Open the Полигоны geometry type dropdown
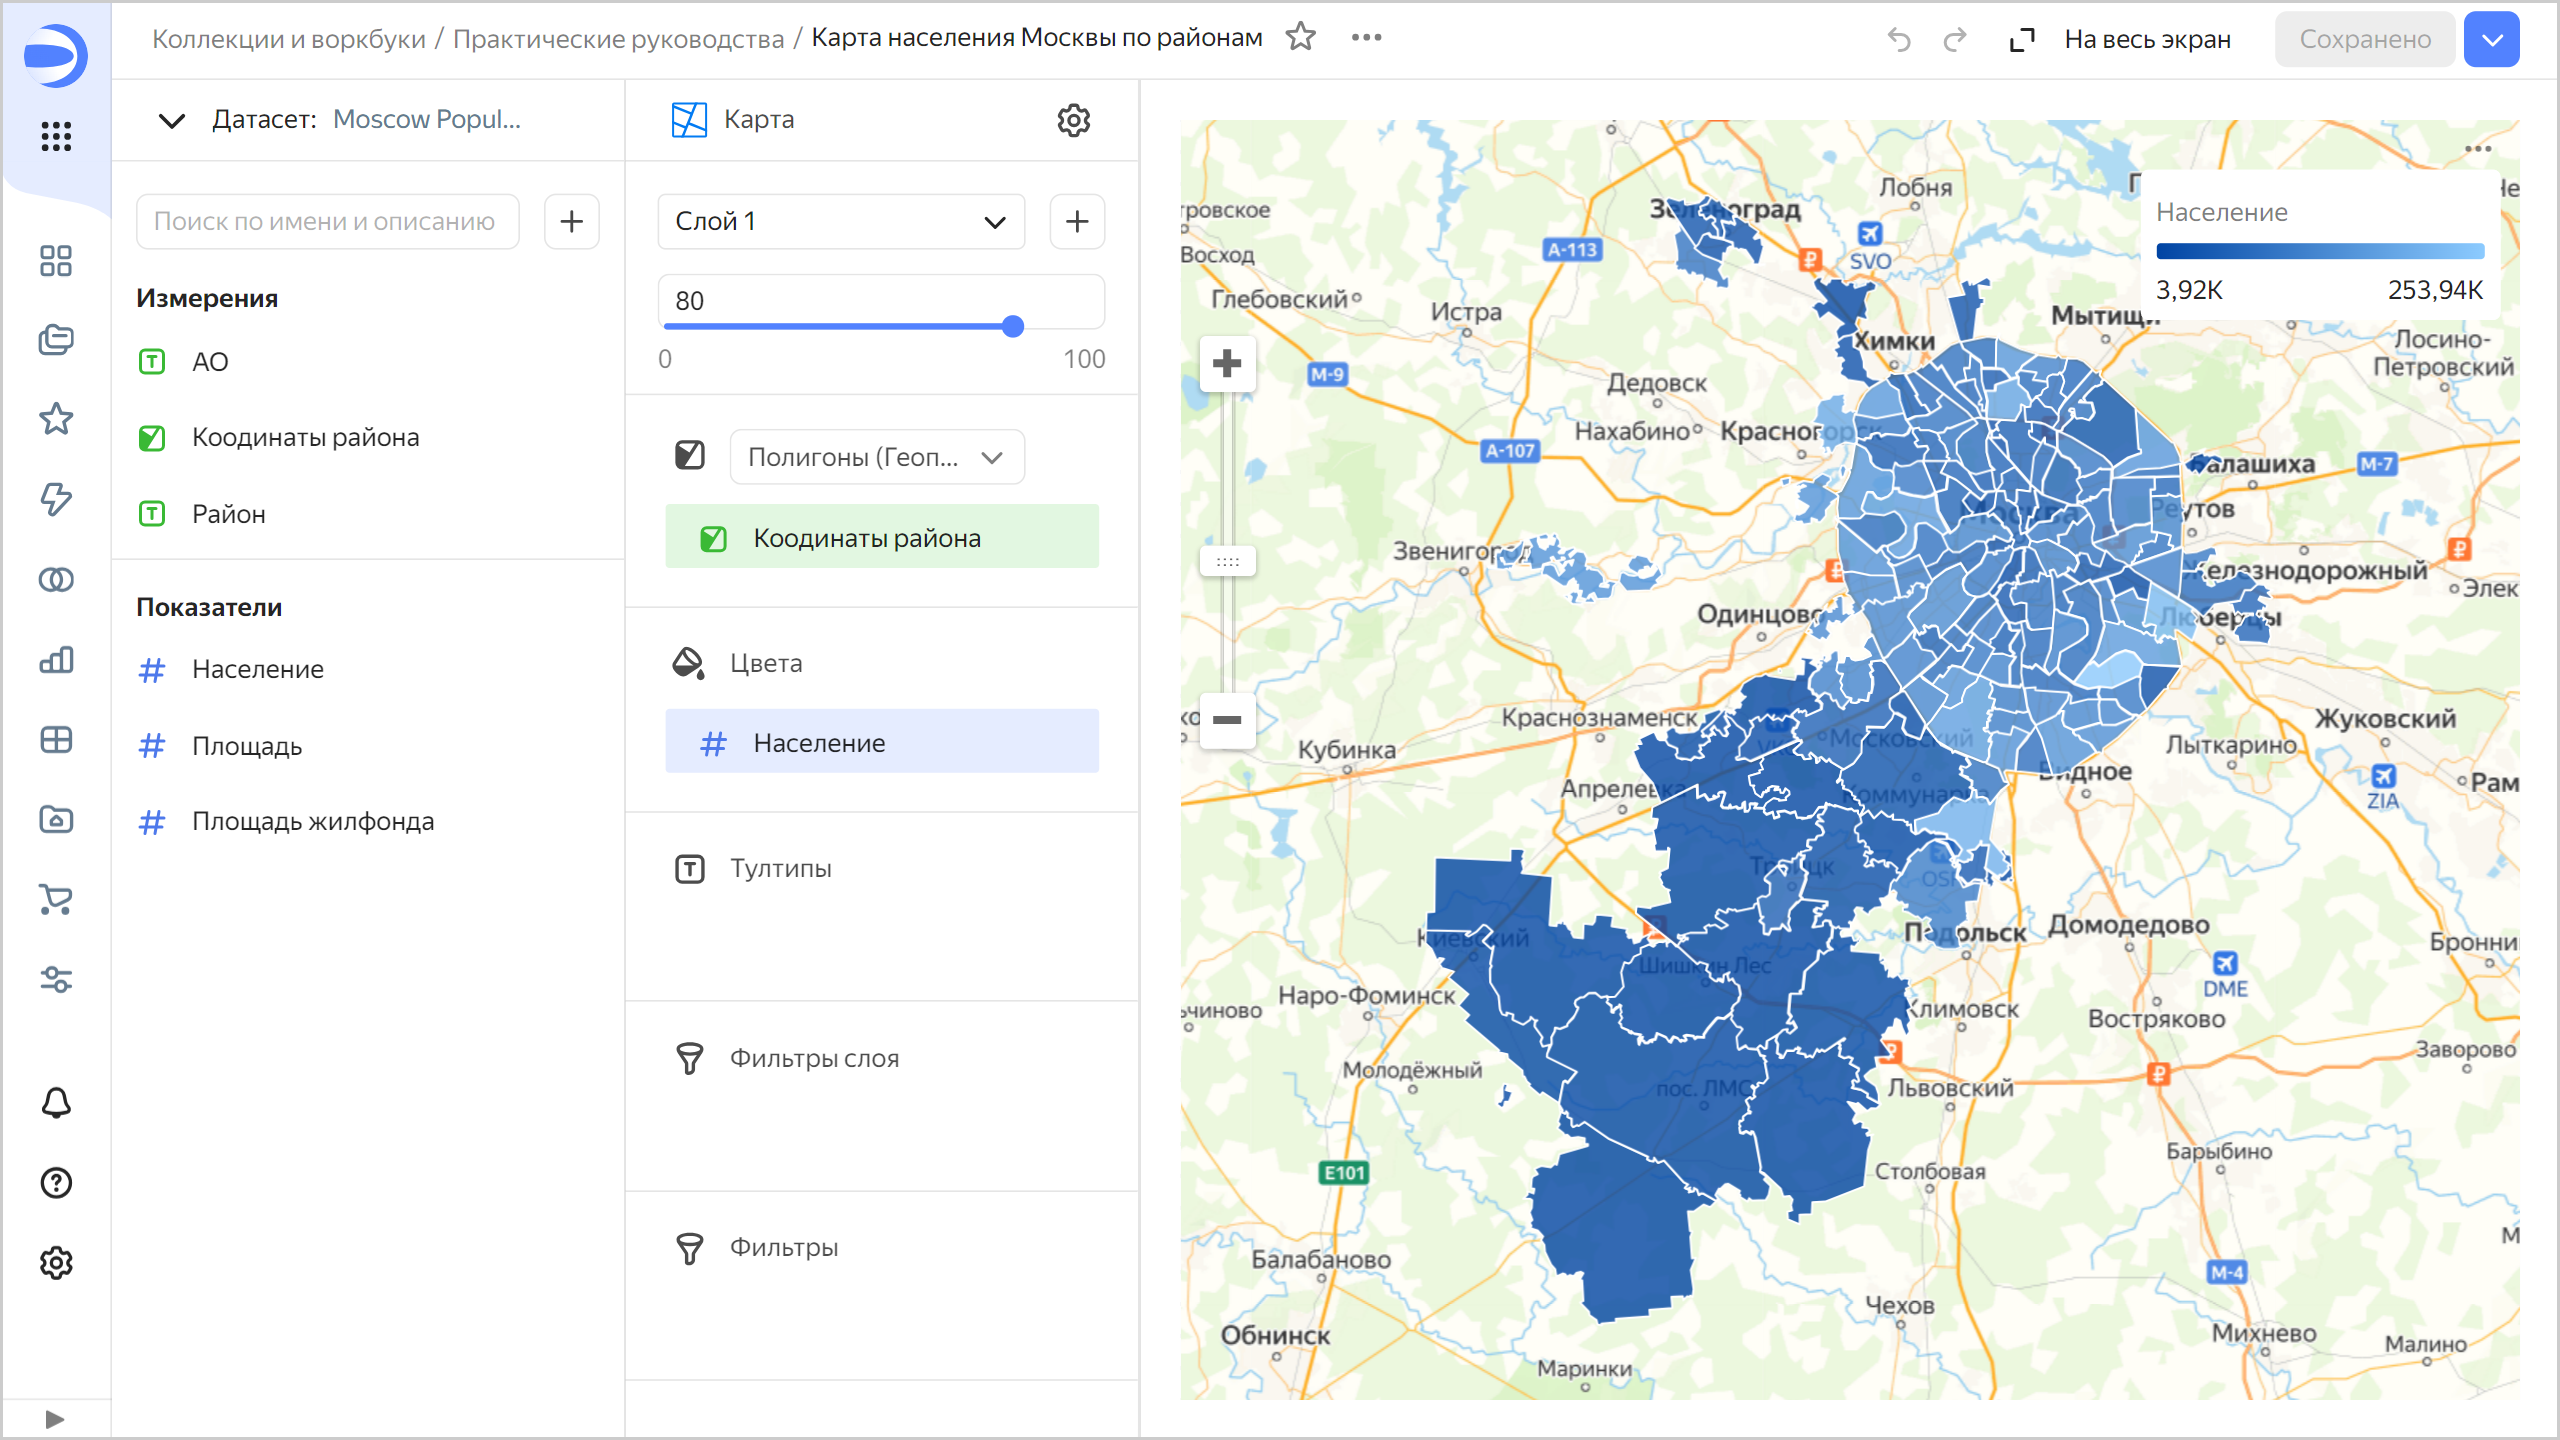 pos(876,457)
